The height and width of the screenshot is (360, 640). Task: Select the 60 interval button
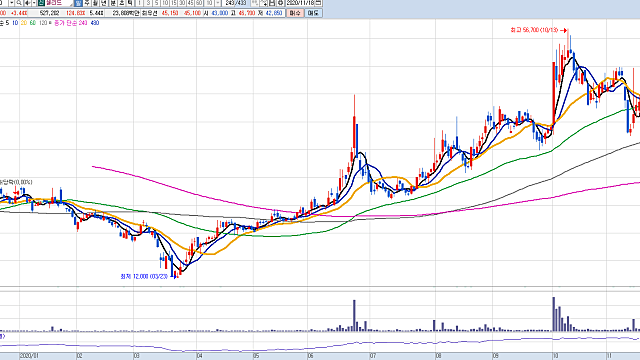(x=199, y=3)
